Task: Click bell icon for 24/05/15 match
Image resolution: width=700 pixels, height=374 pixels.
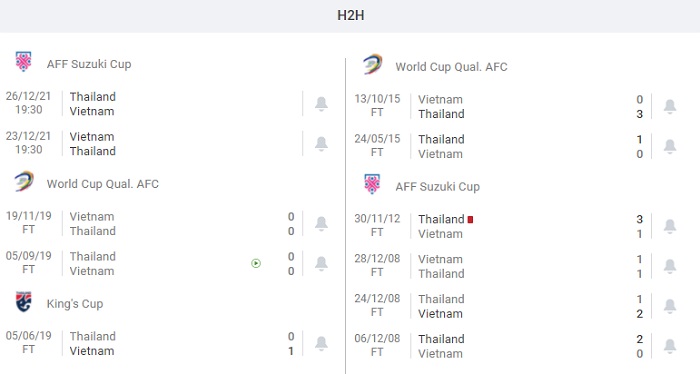Action: [670, 146]
